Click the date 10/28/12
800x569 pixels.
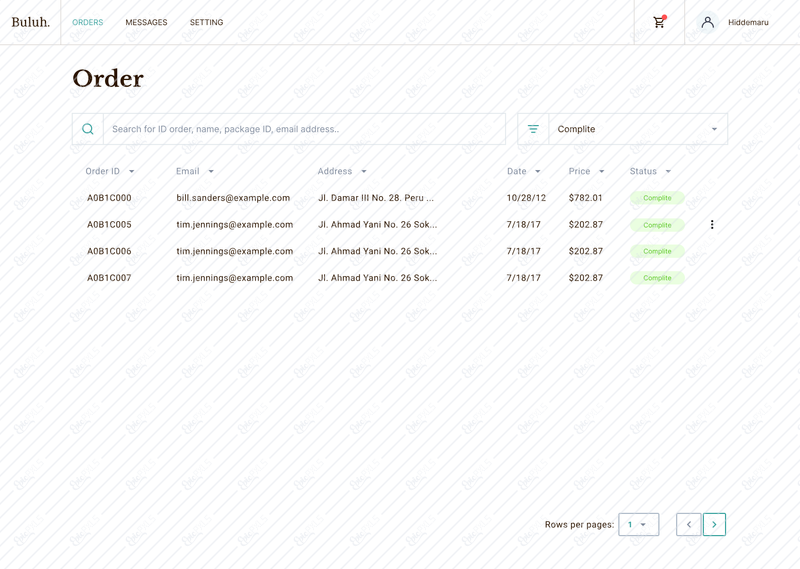tap(526, 198)
